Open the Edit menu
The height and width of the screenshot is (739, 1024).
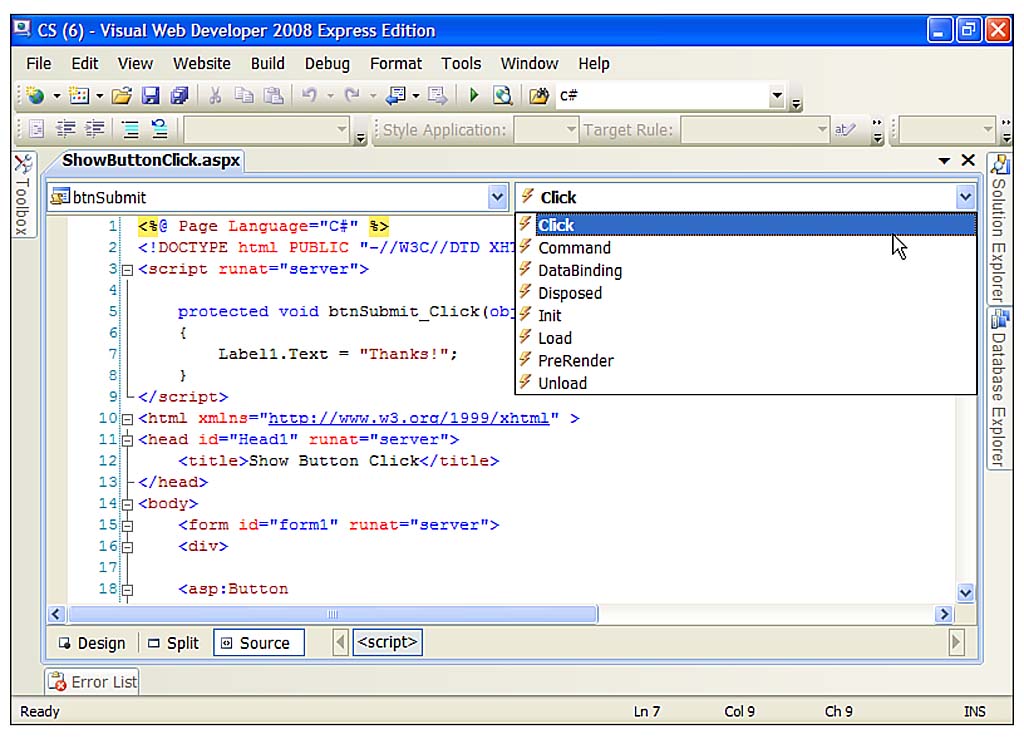[x=85, y=63]
